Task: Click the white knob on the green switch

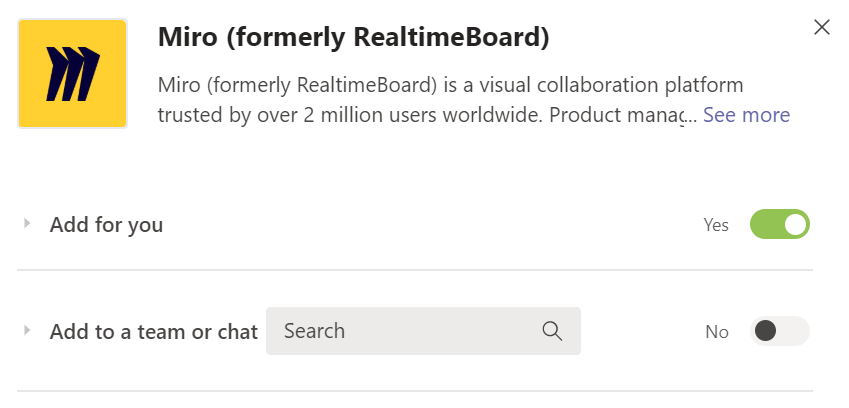Action: [x=795, y=225]
